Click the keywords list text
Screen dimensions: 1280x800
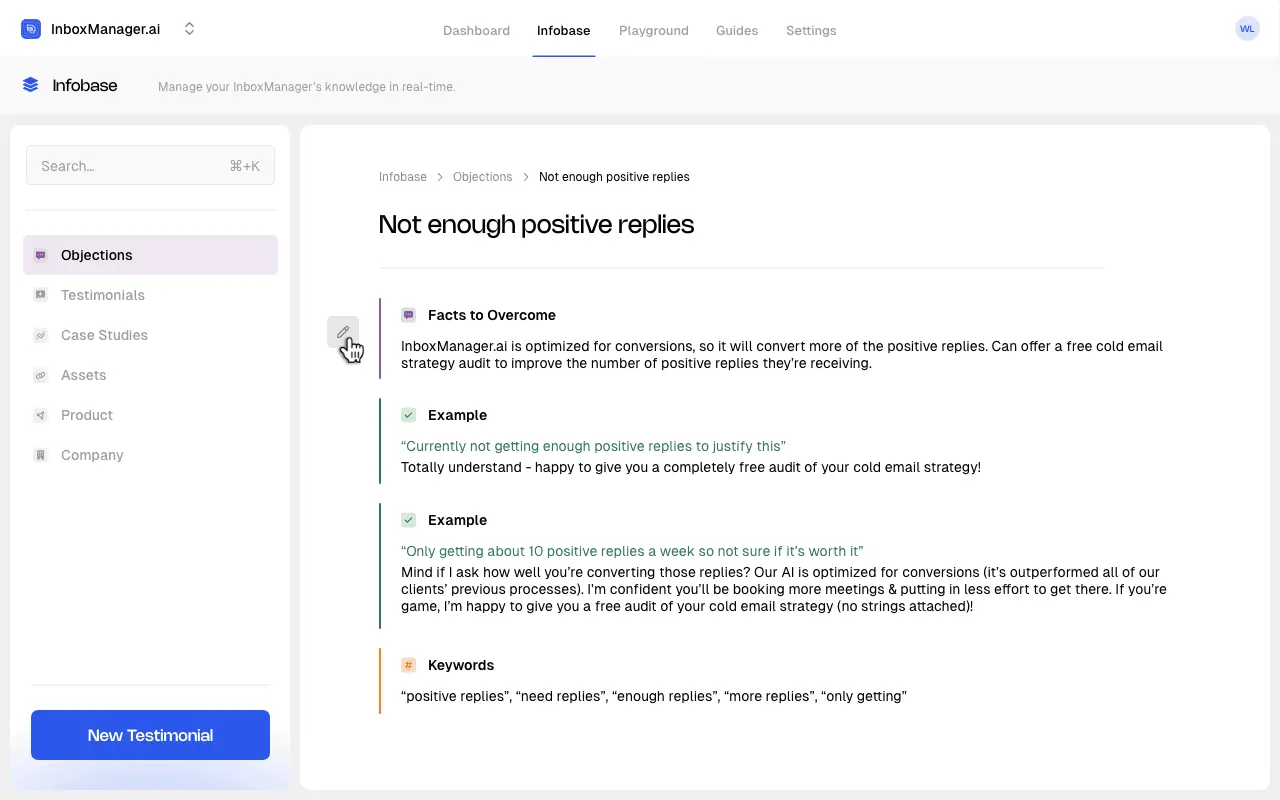pos(654,696)
